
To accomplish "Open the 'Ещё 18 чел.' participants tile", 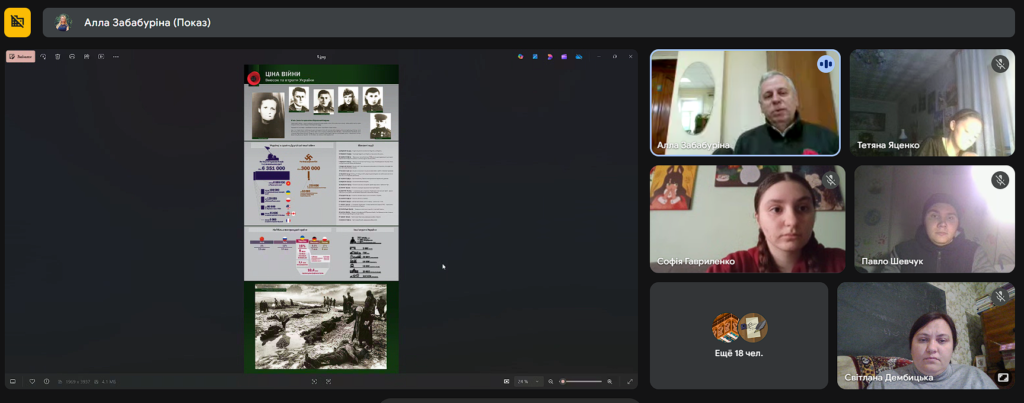I will [x=739, y=335].
